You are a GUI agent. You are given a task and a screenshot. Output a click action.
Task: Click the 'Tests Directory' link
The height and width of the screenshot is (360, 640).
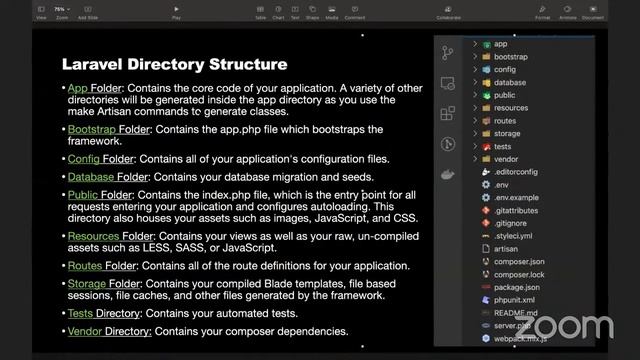pos(104,313)
